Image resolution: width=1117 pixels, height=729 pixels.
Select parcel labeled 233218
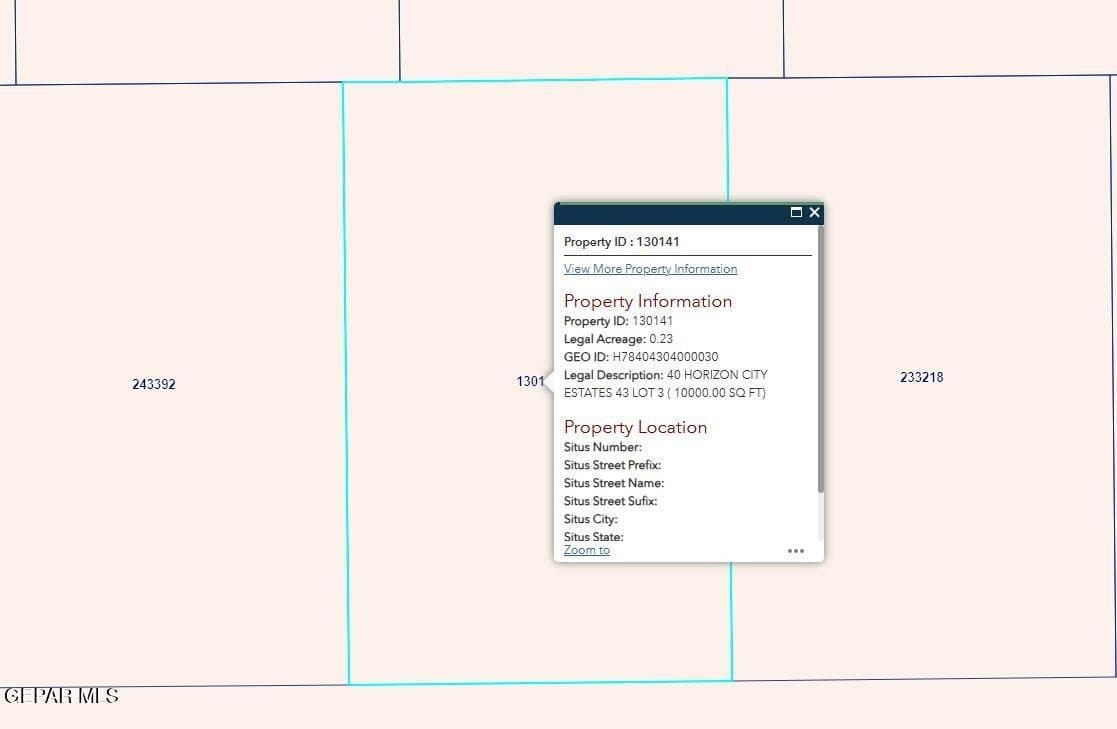pos(922,377)
